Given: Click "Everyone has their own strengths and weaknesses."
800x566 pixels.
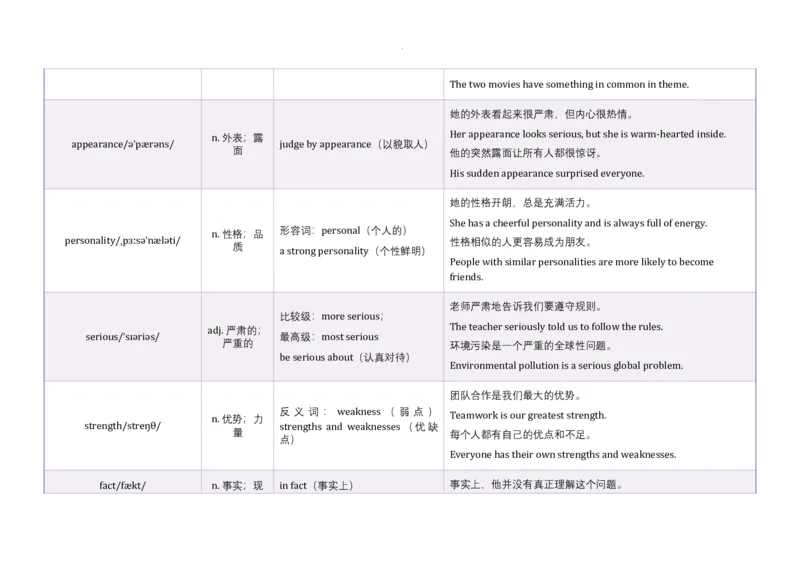Looking at the screenshot, I should tap(563, 455).
